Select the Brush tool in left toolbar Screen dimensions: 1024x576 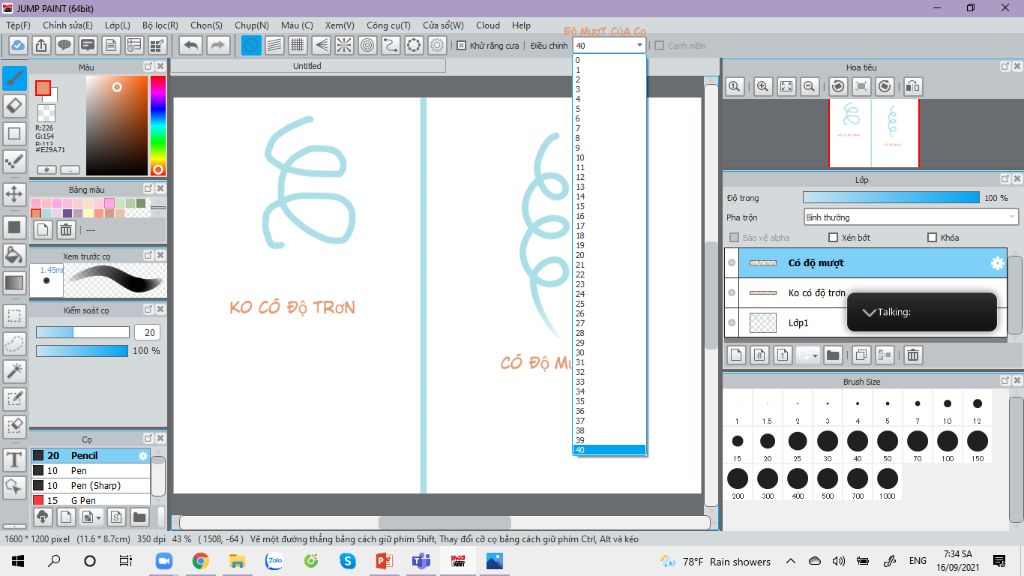[14, 78]
